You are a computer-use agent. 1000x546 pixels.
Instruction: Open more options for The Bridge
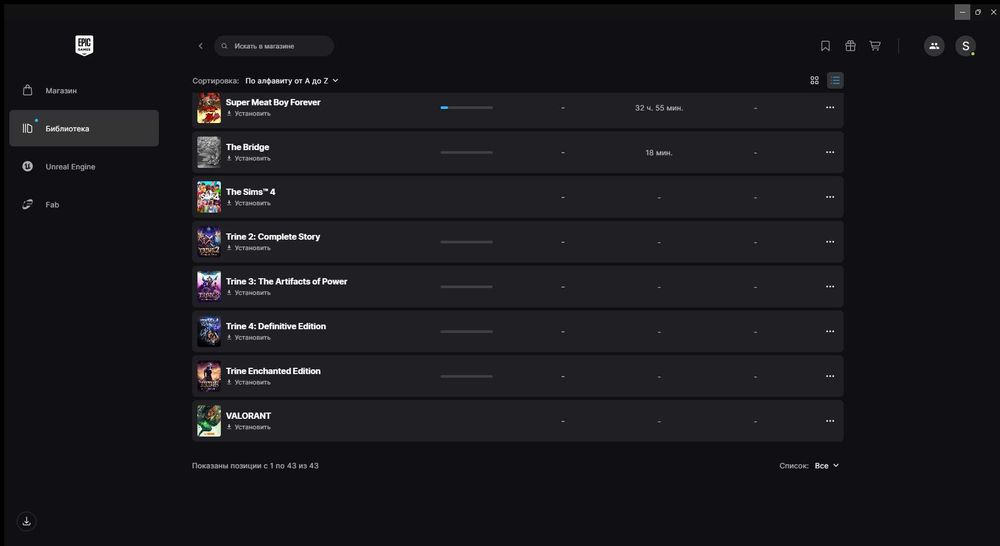pos(830,152)
